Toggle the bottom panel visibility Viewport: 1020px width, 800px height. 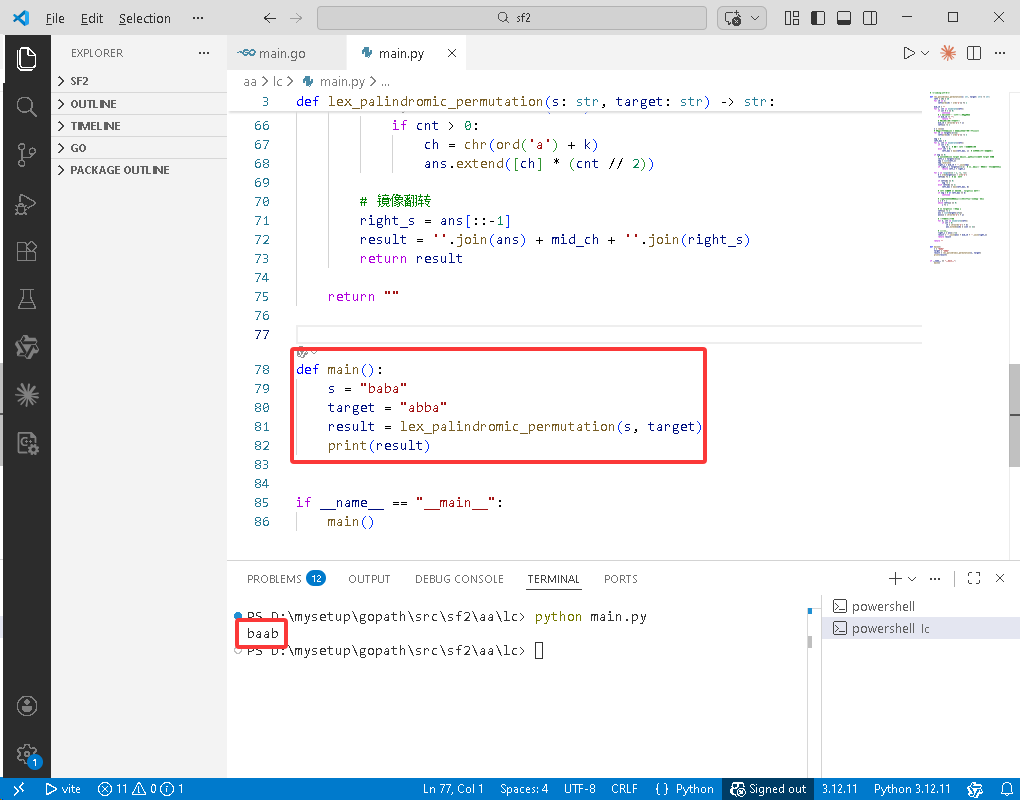[x=844, y=18]
